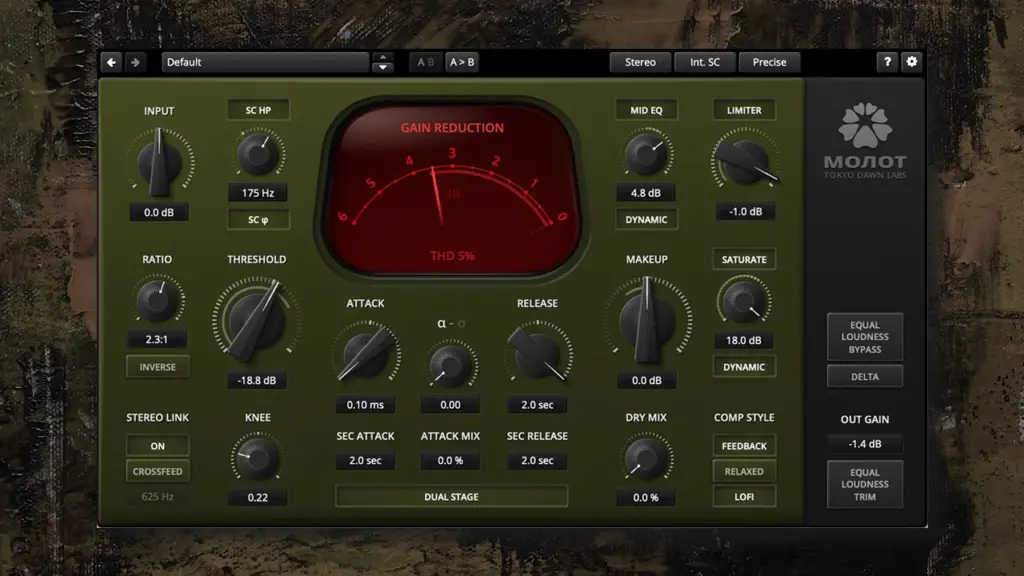Click the EQUAL LOUDNESS BYPASS button
This screenshot has height=576, width=1024.
865,337
